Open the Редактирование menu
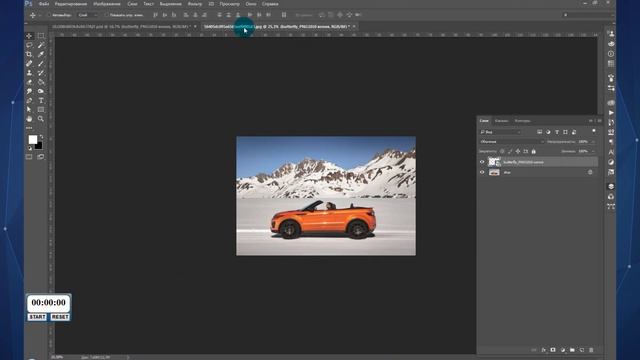Image resolution: width=640 pixels, height=360 pixels. (71, 4)
